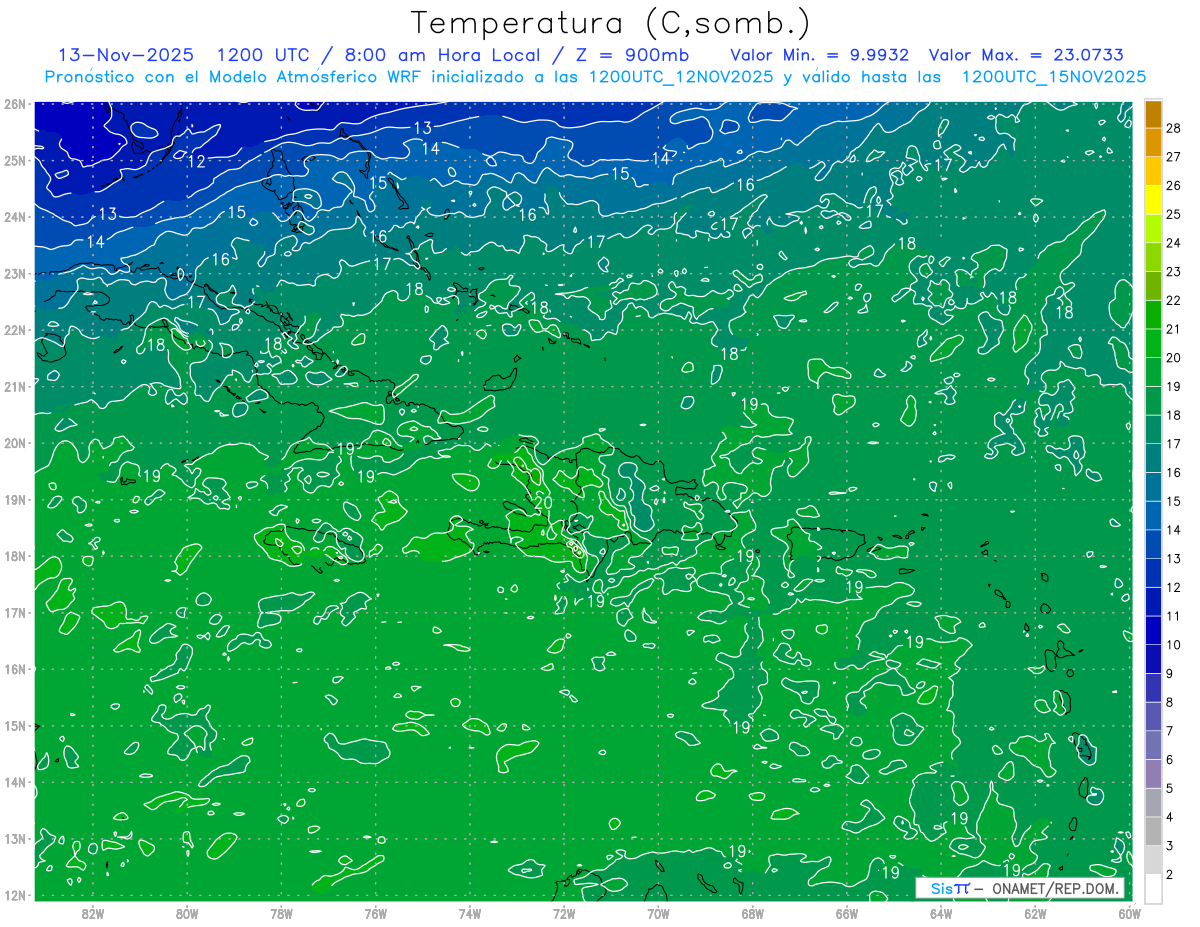
Task: Select the initialization time '1200UTC_12NOV2025'
Action: pos(680,77)
